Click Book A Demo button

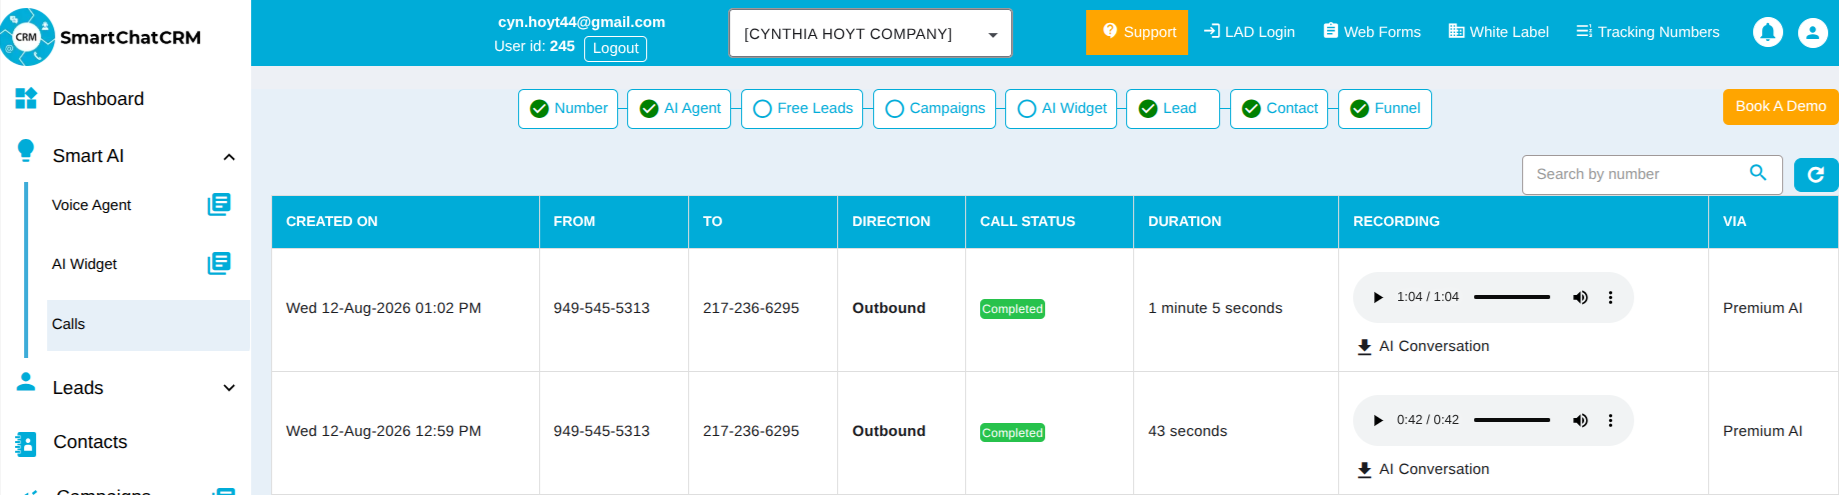[x=1780, y=107]
